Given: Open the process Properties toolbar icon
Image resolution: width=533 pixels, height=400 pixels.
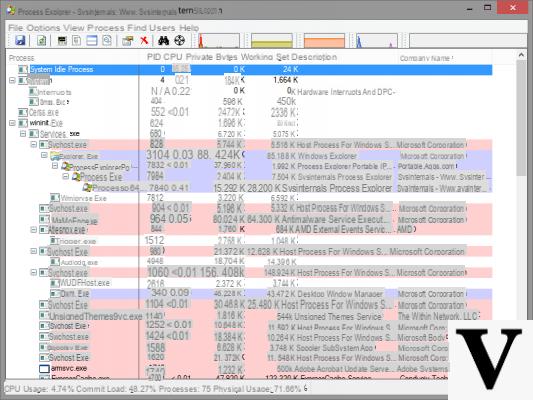Looking at the screenshot, I should click(x=128, y=41).
